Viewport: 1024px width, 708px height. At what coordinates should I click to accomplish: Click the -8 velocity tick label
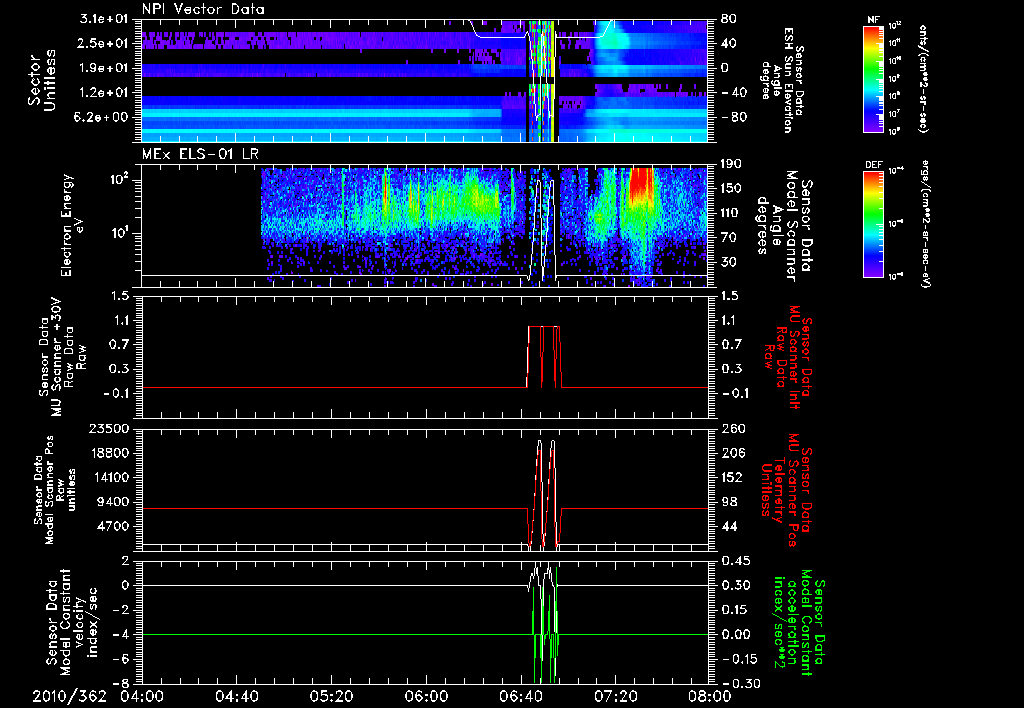coord(122,683)
